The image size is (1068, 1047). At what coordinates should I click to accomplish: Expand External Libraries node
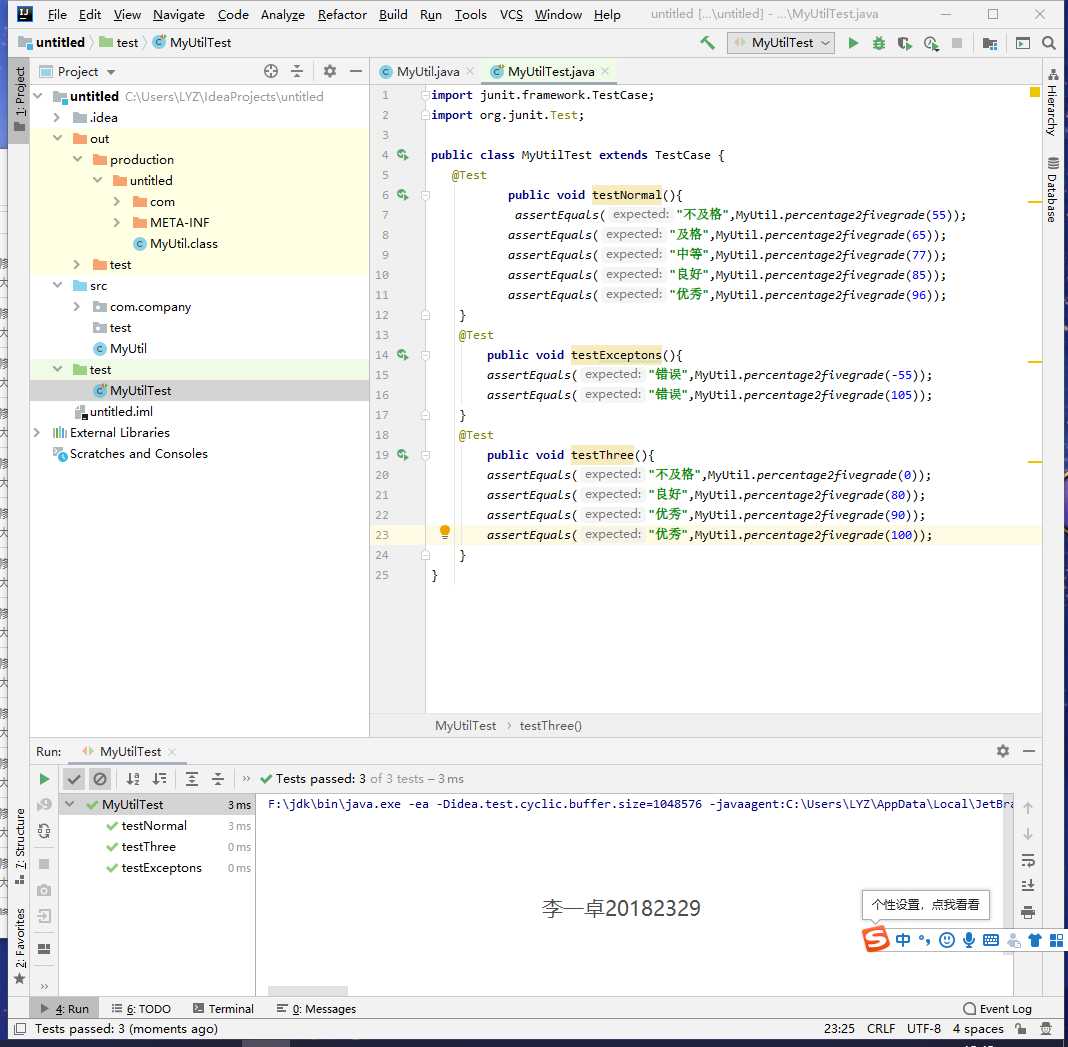pyautogui.click(x=37, y=433)
